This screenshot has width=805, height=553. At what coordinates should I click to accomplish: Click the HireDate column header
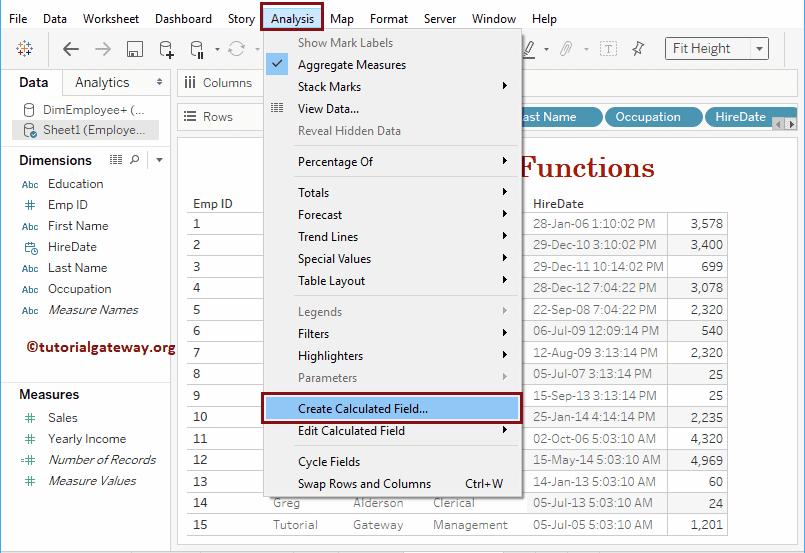[x=558, y=204]
